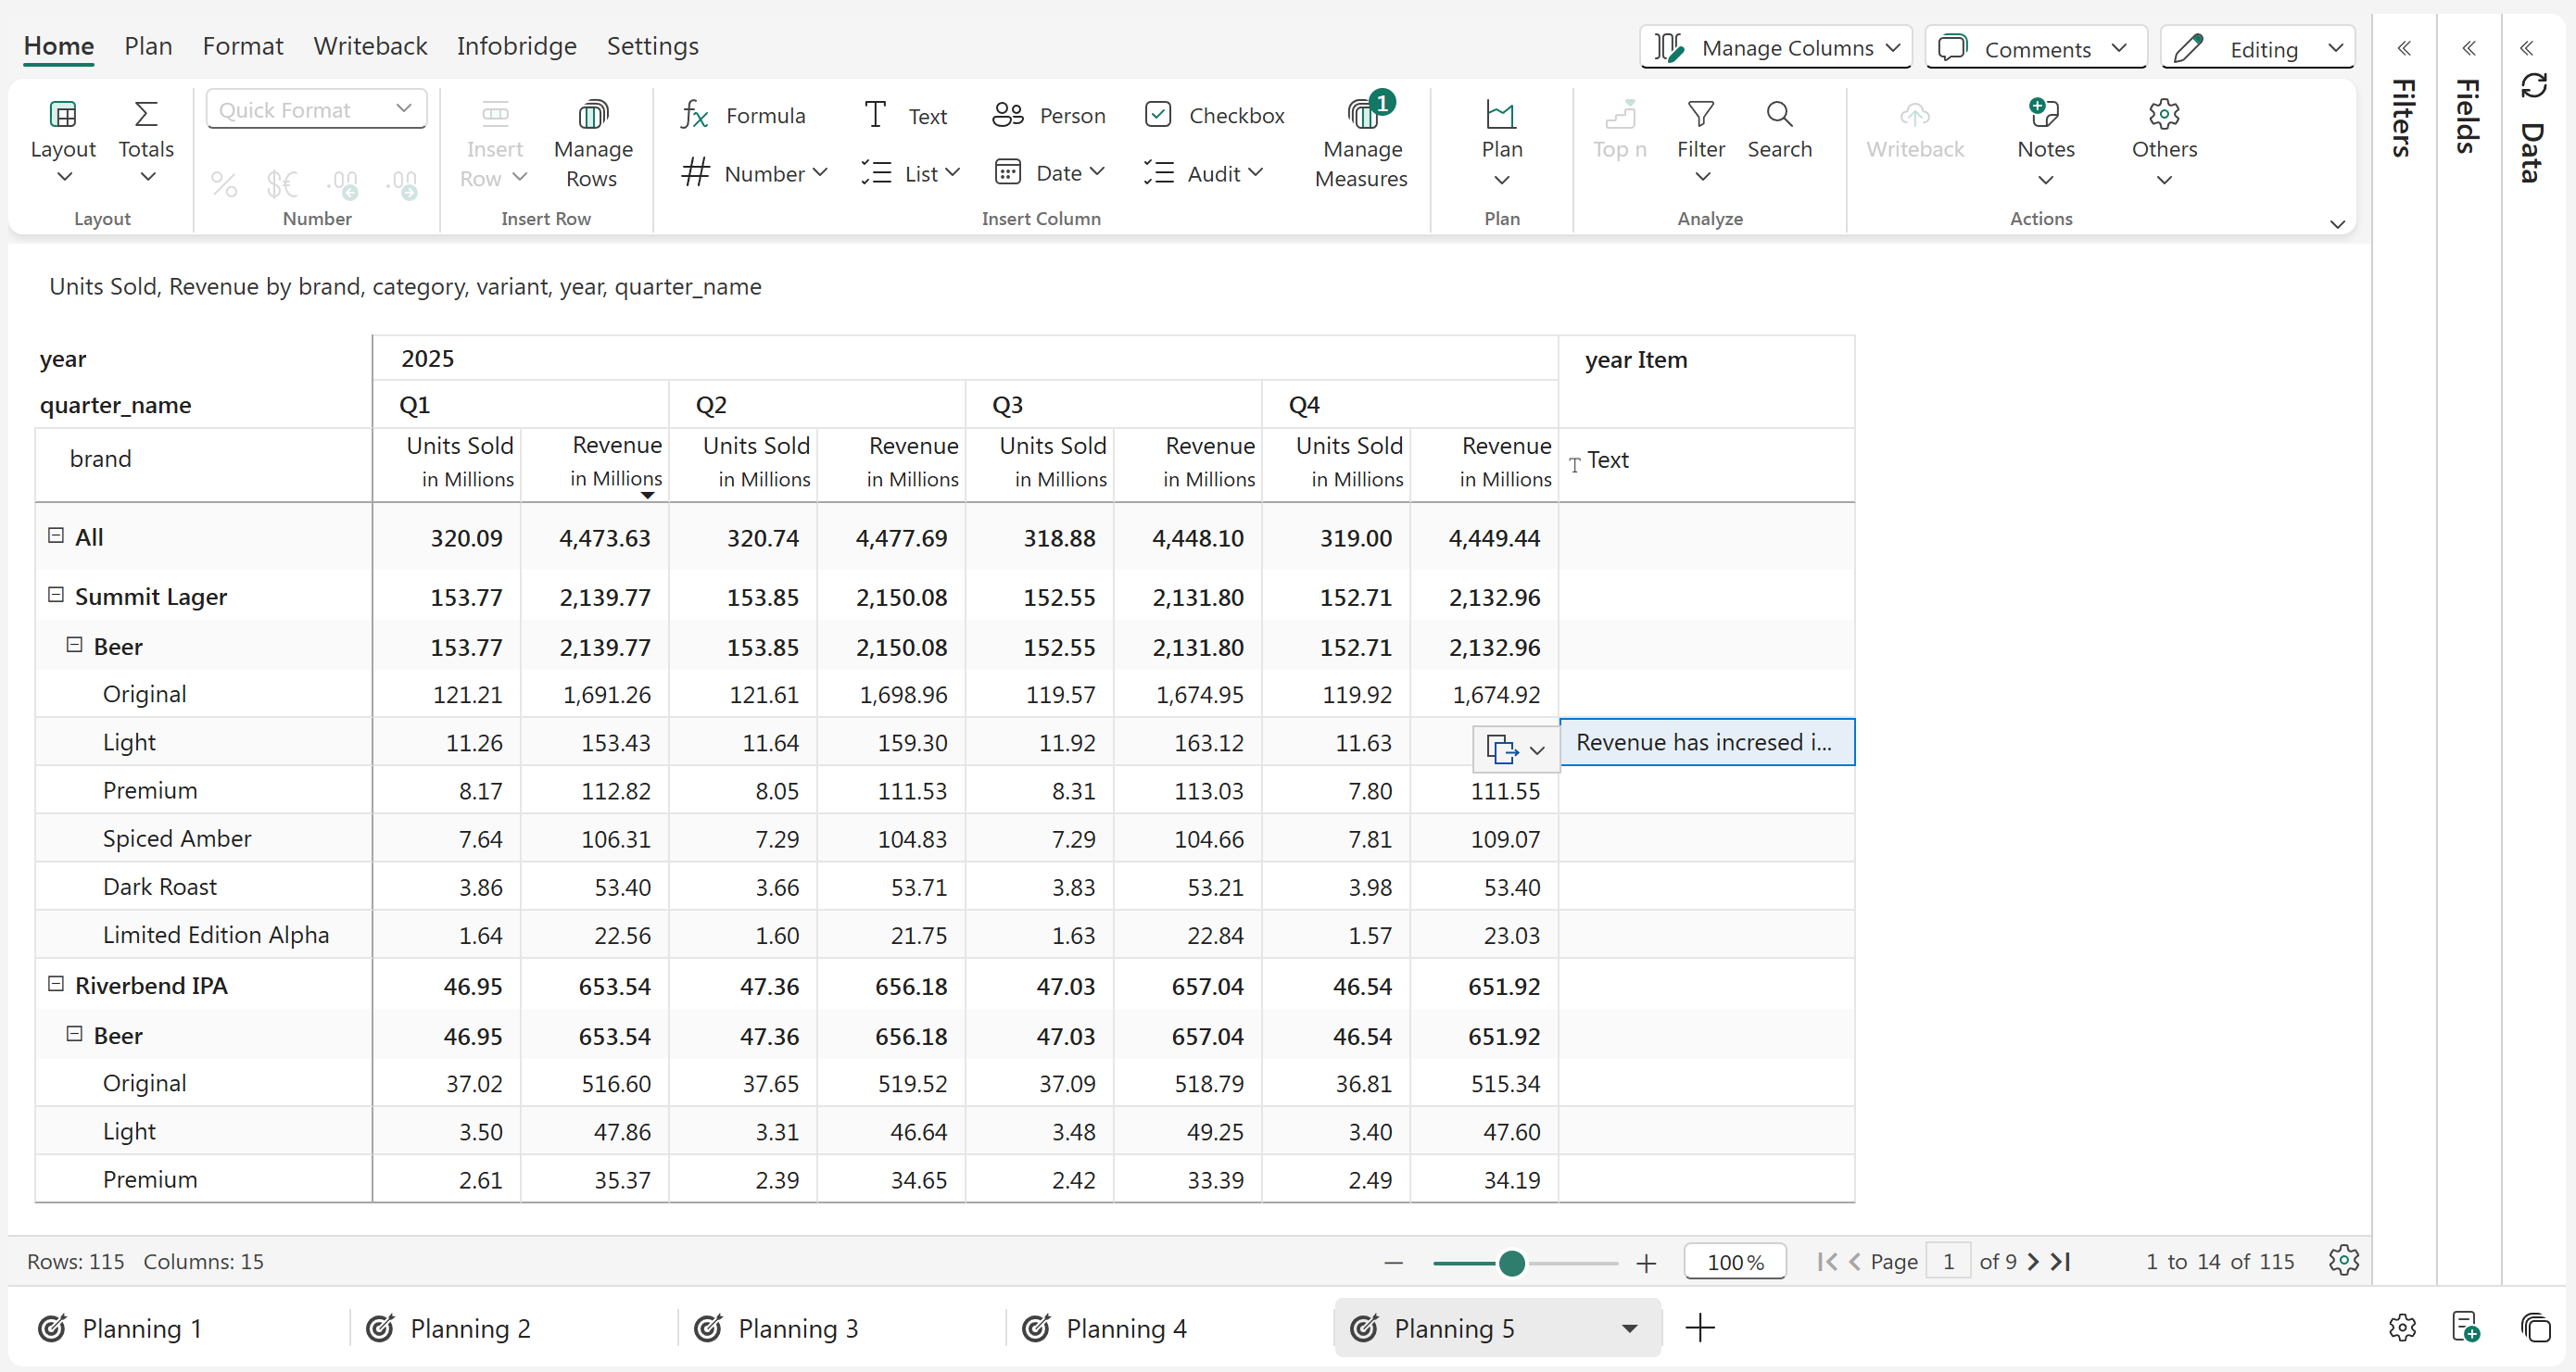Open the Editing mode dropdown
2576x1372 pixels.
click(2335, 48)
